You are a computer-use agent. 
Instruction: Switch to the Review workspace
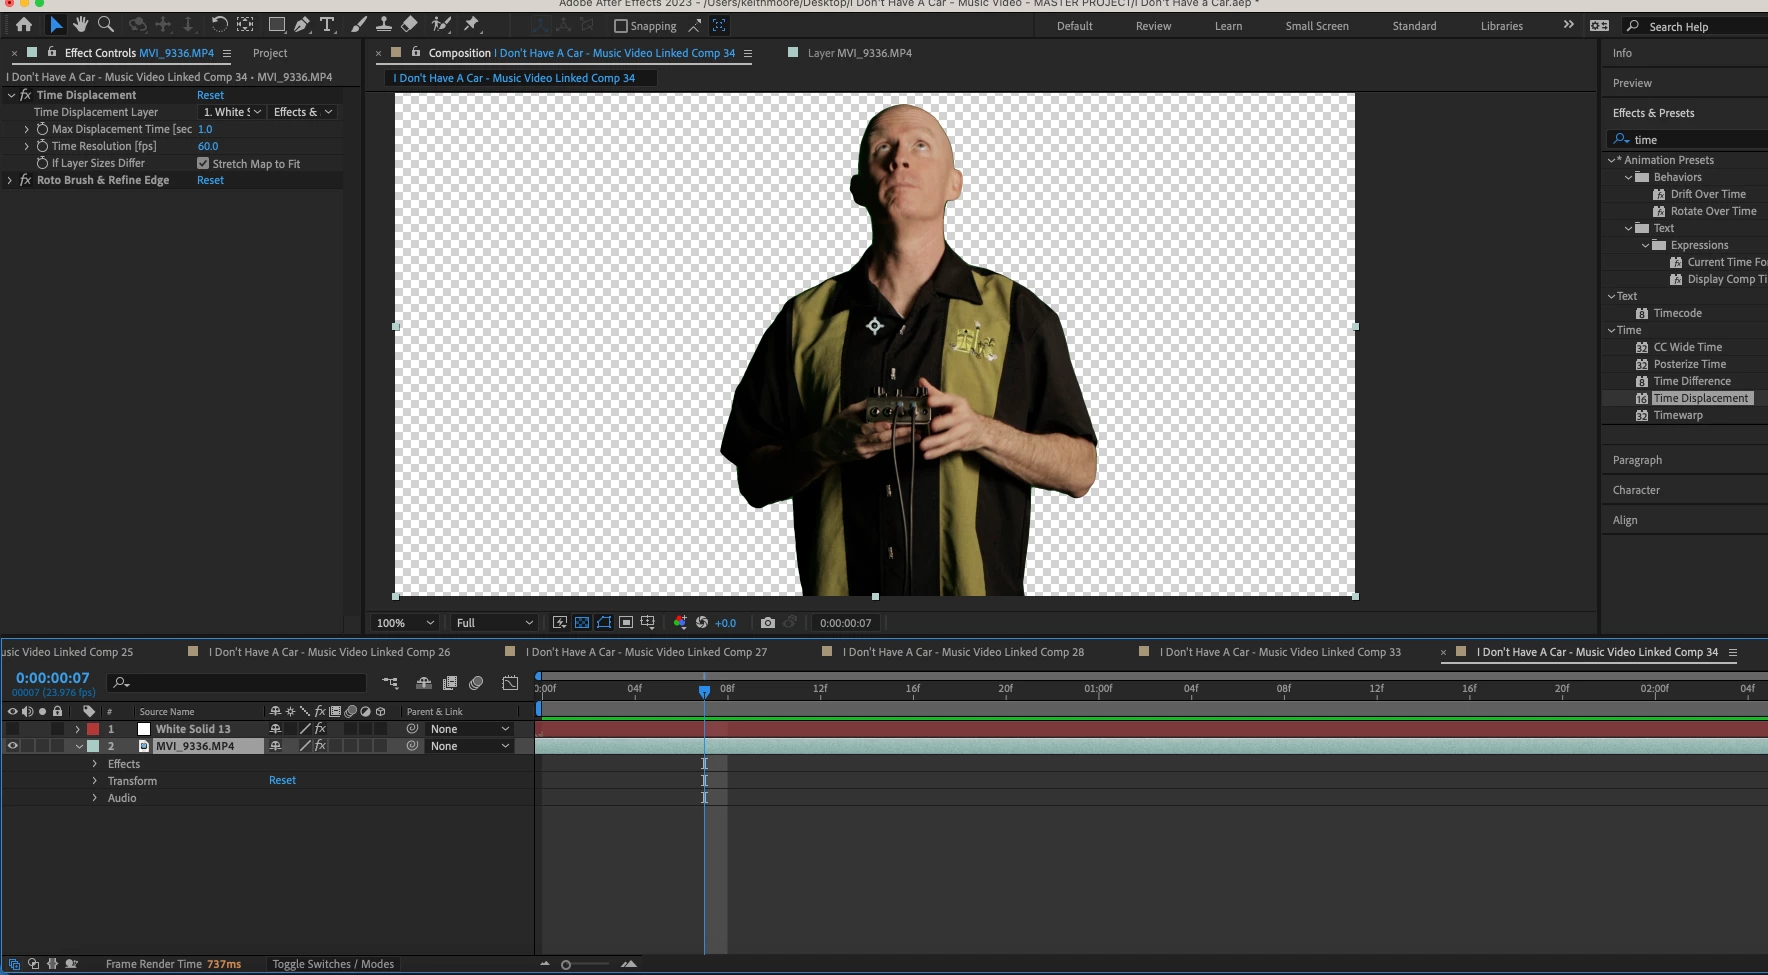click(1153, 26)
